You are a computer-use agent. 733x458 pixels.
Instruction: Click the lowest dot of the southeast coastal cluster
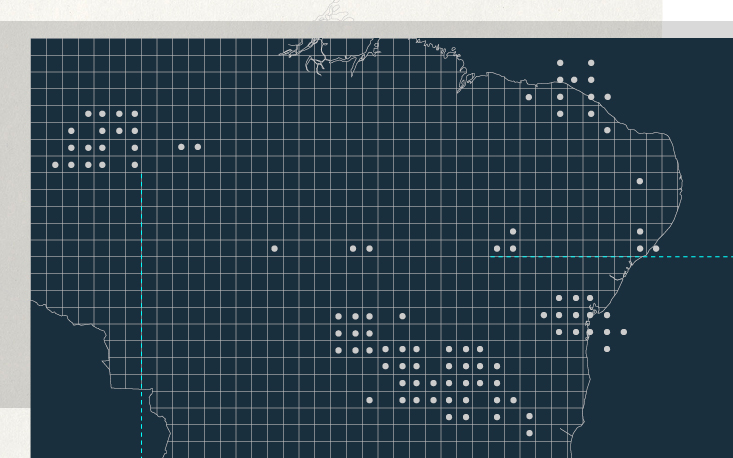tap(607, 349)
